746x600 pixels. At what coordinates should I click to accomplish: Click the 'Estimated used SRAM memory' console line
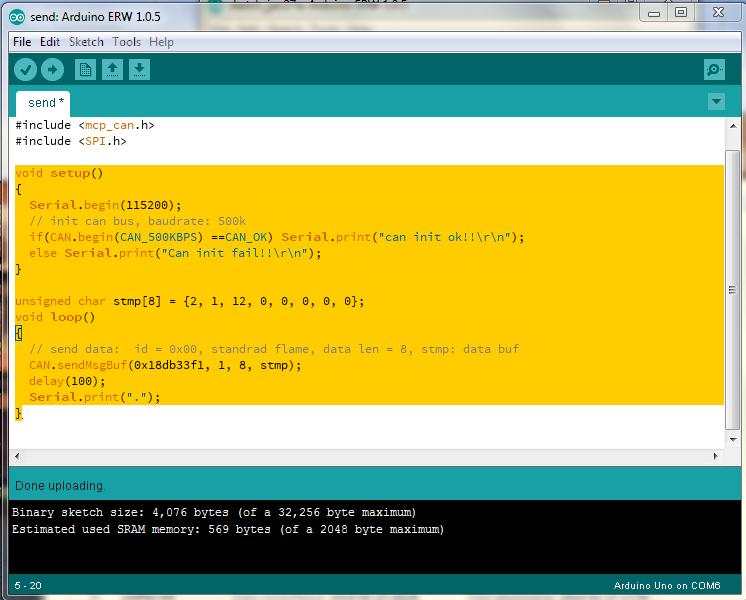(228, 530)
